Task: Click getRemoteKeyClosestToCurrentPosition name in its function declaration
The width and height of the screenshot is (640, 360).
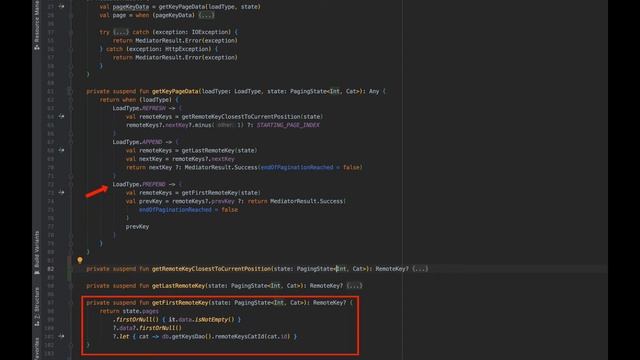Action: click(x=211, y=269)
